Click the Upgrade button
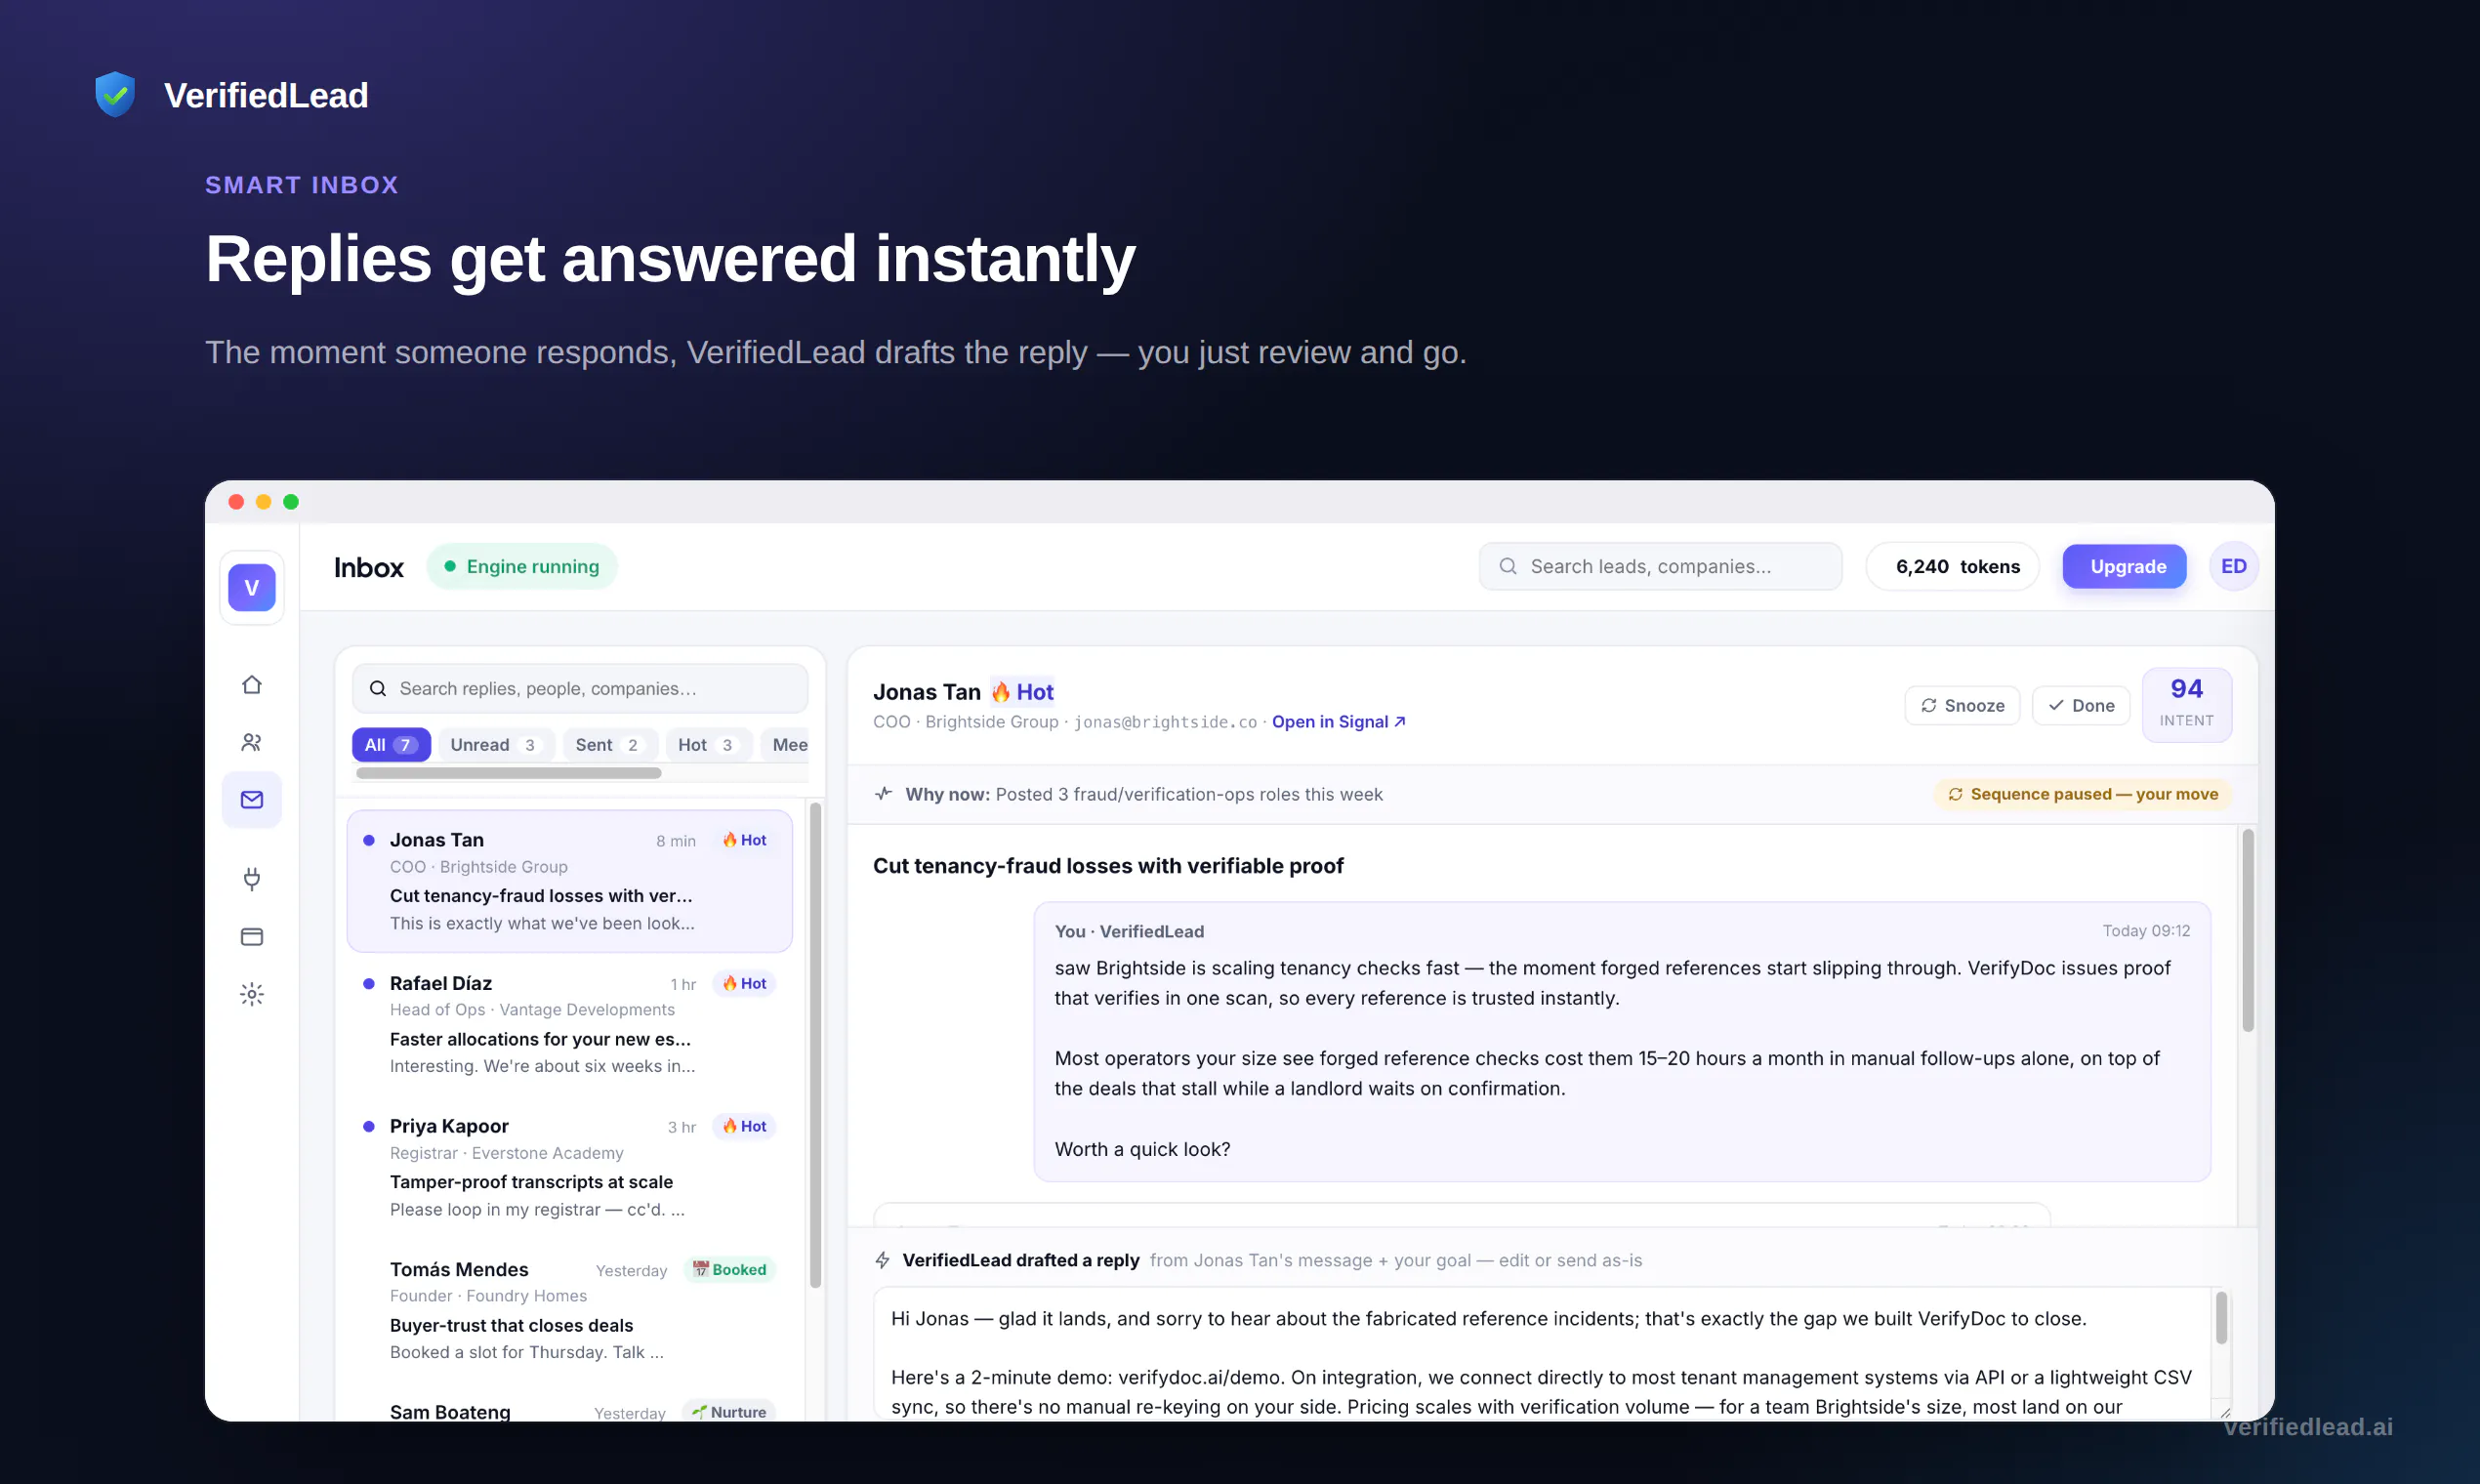The width and height of the screenshot is (2480, 1484). pos(2123,566)
